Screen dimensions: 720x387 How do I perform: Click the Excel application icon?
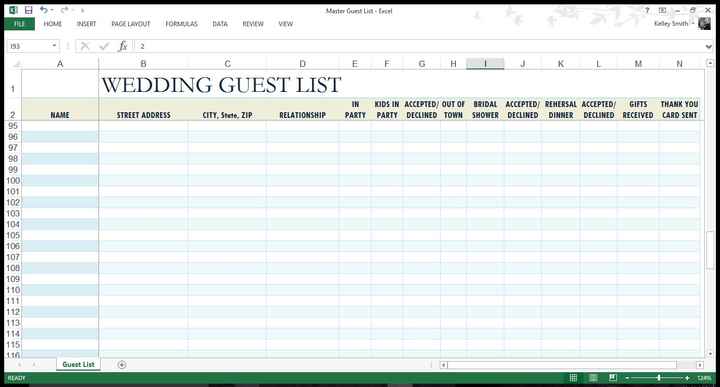[x=13, y=10]
